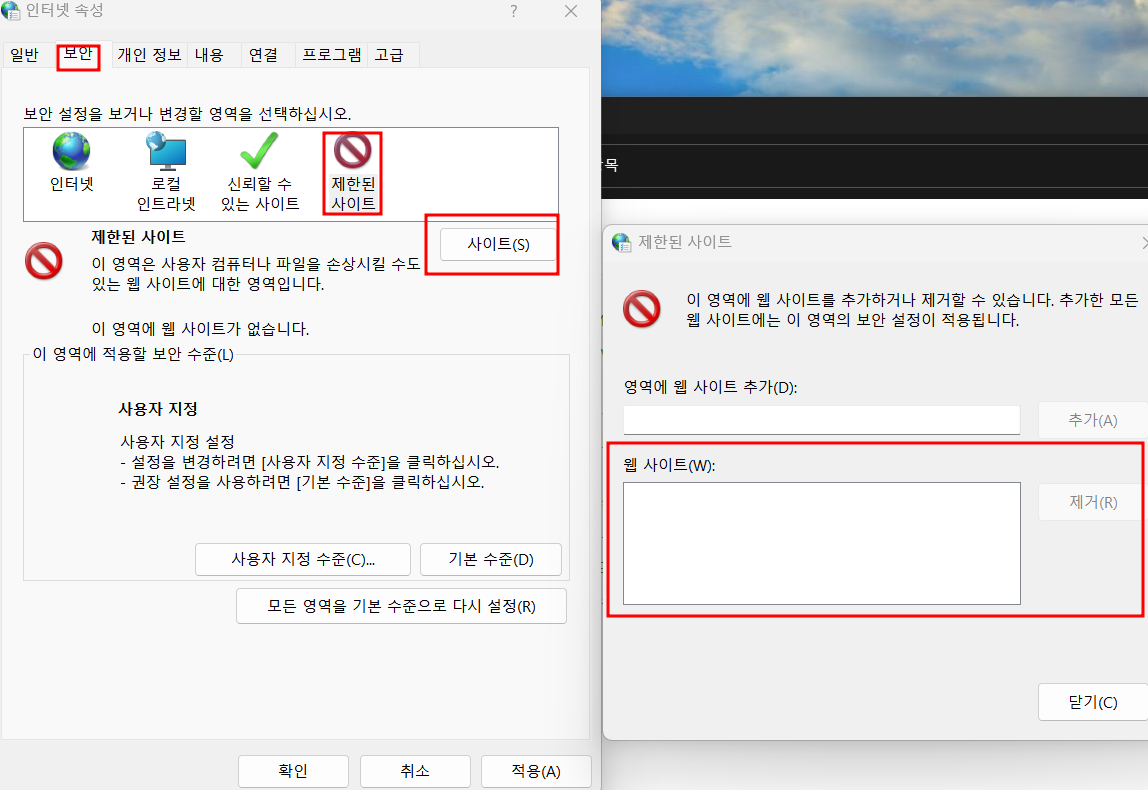Viewport: 1148px width, 790px height.
Task: Click the globe icon in 인터넷 속성 title bar
Action: pyautogui.click(x=14, y=11)
